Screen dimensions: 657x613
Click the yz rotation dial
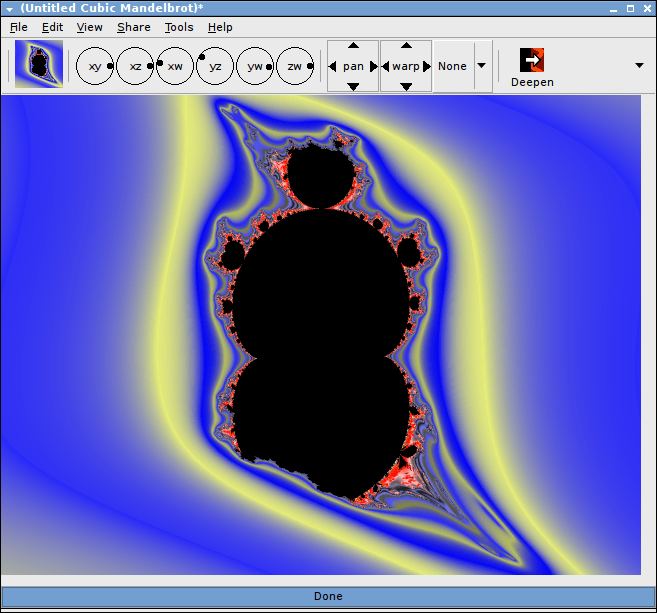(x=215, y=66)
